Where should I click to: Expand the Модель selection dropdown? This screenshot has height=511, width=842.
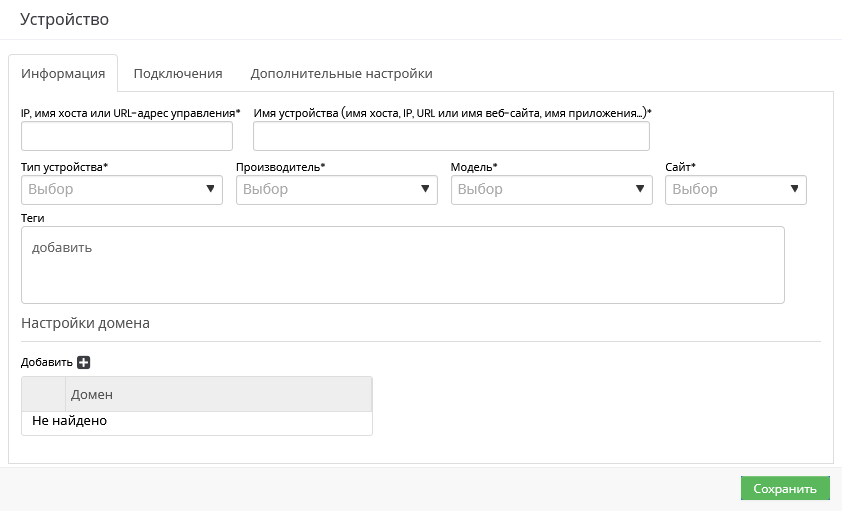(x=552, y=189)
